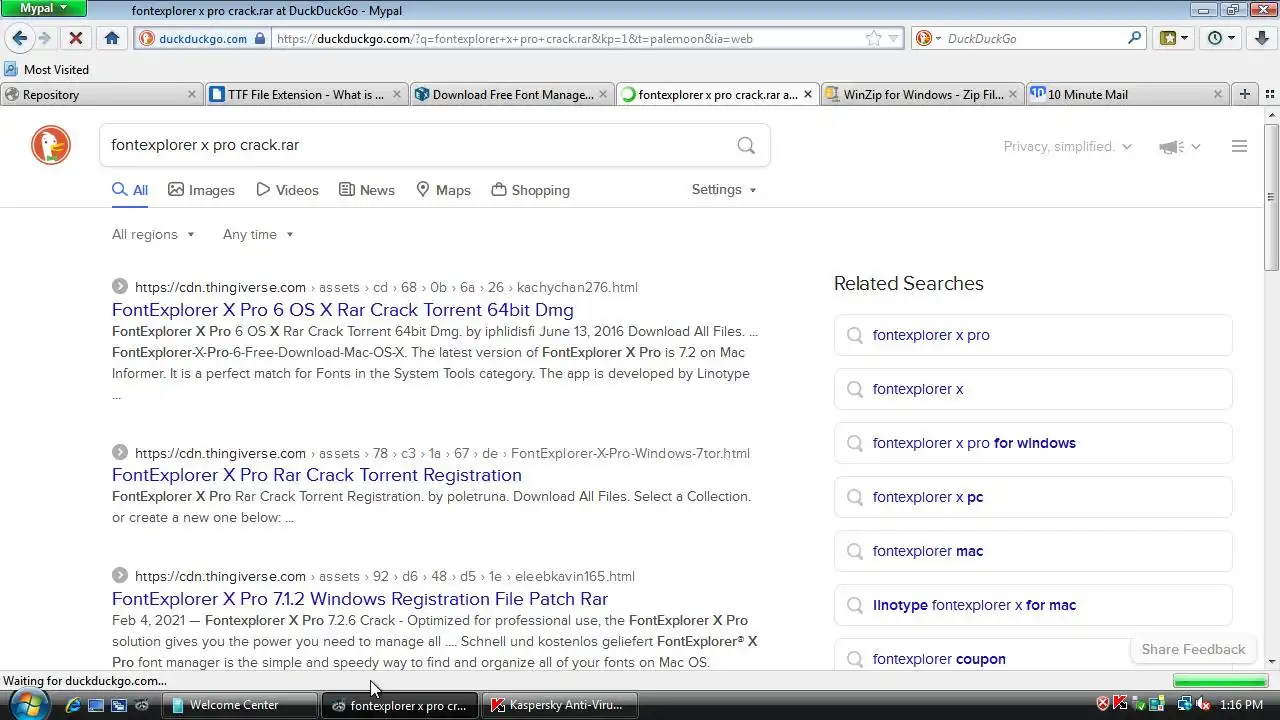Screen dimensions: 1280x720
Task: Search related 'fontexplorer mac'
Action: pyautogui.click(x=1033, y=551)
